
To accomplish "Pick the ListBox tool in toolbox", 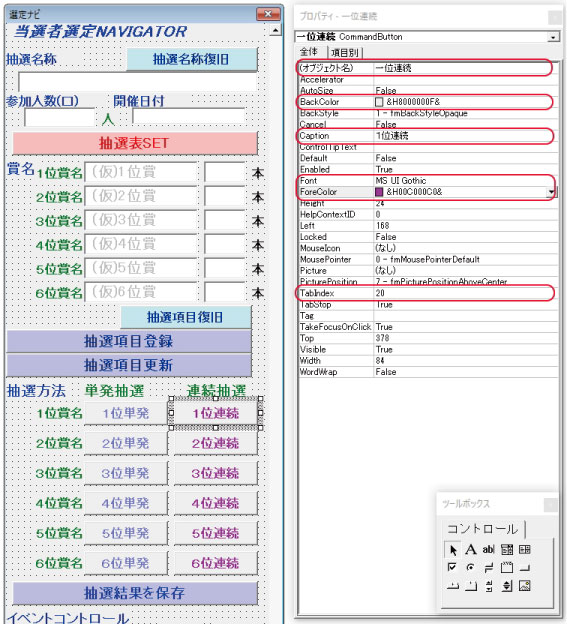I will click(525, 550).
